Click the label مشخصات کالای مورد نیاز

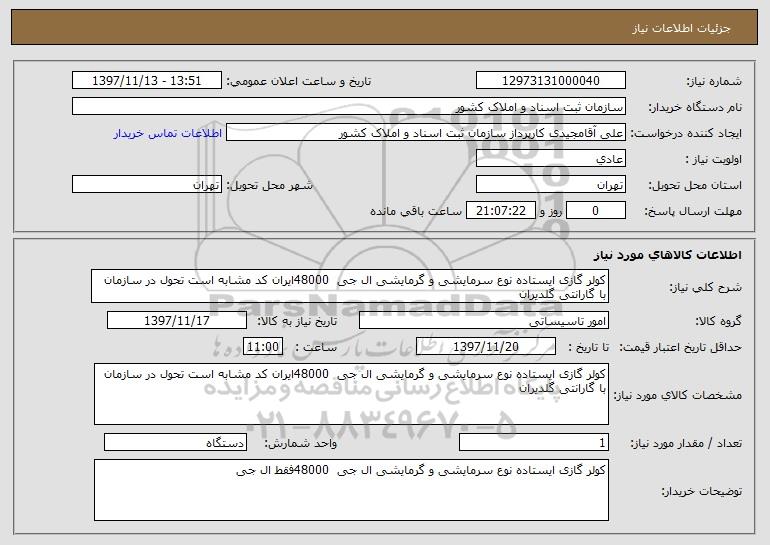(x=678, y=395)
